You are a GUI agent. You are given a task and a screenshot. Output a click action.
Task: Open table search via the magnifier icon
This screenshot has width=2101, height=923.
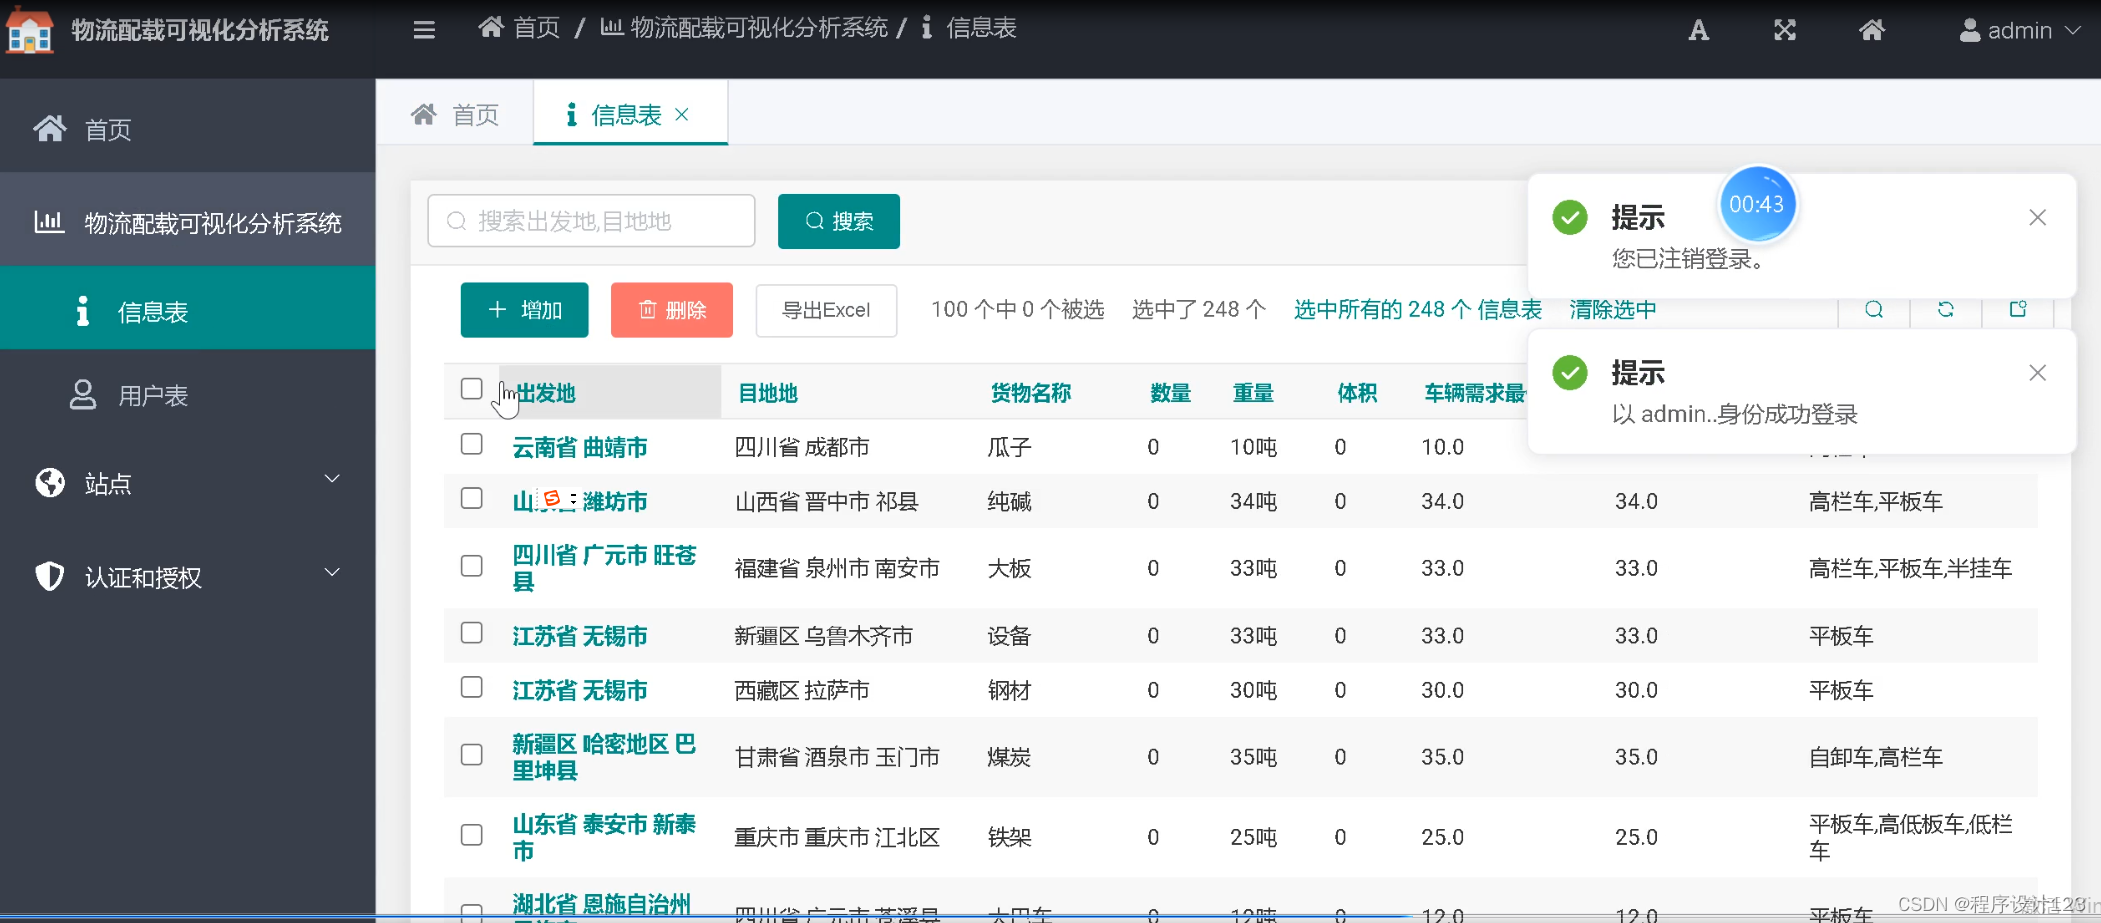tap(1874, 310)
